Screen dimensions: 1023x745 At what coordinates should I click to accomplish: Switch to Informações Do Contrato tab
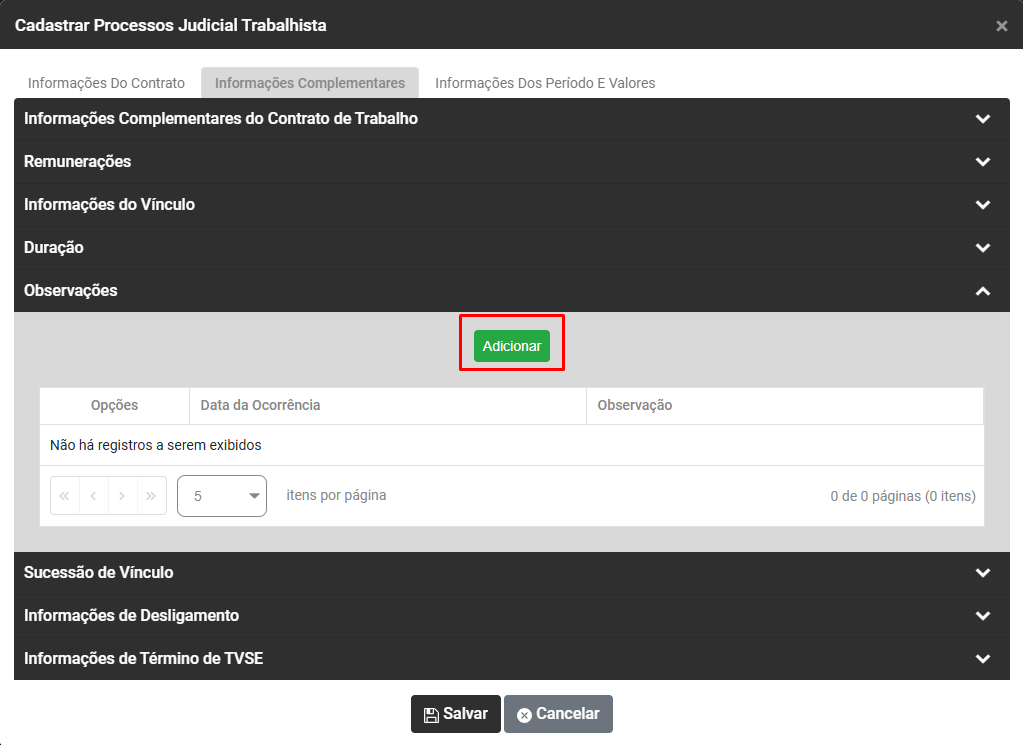(x=106, y=83)
